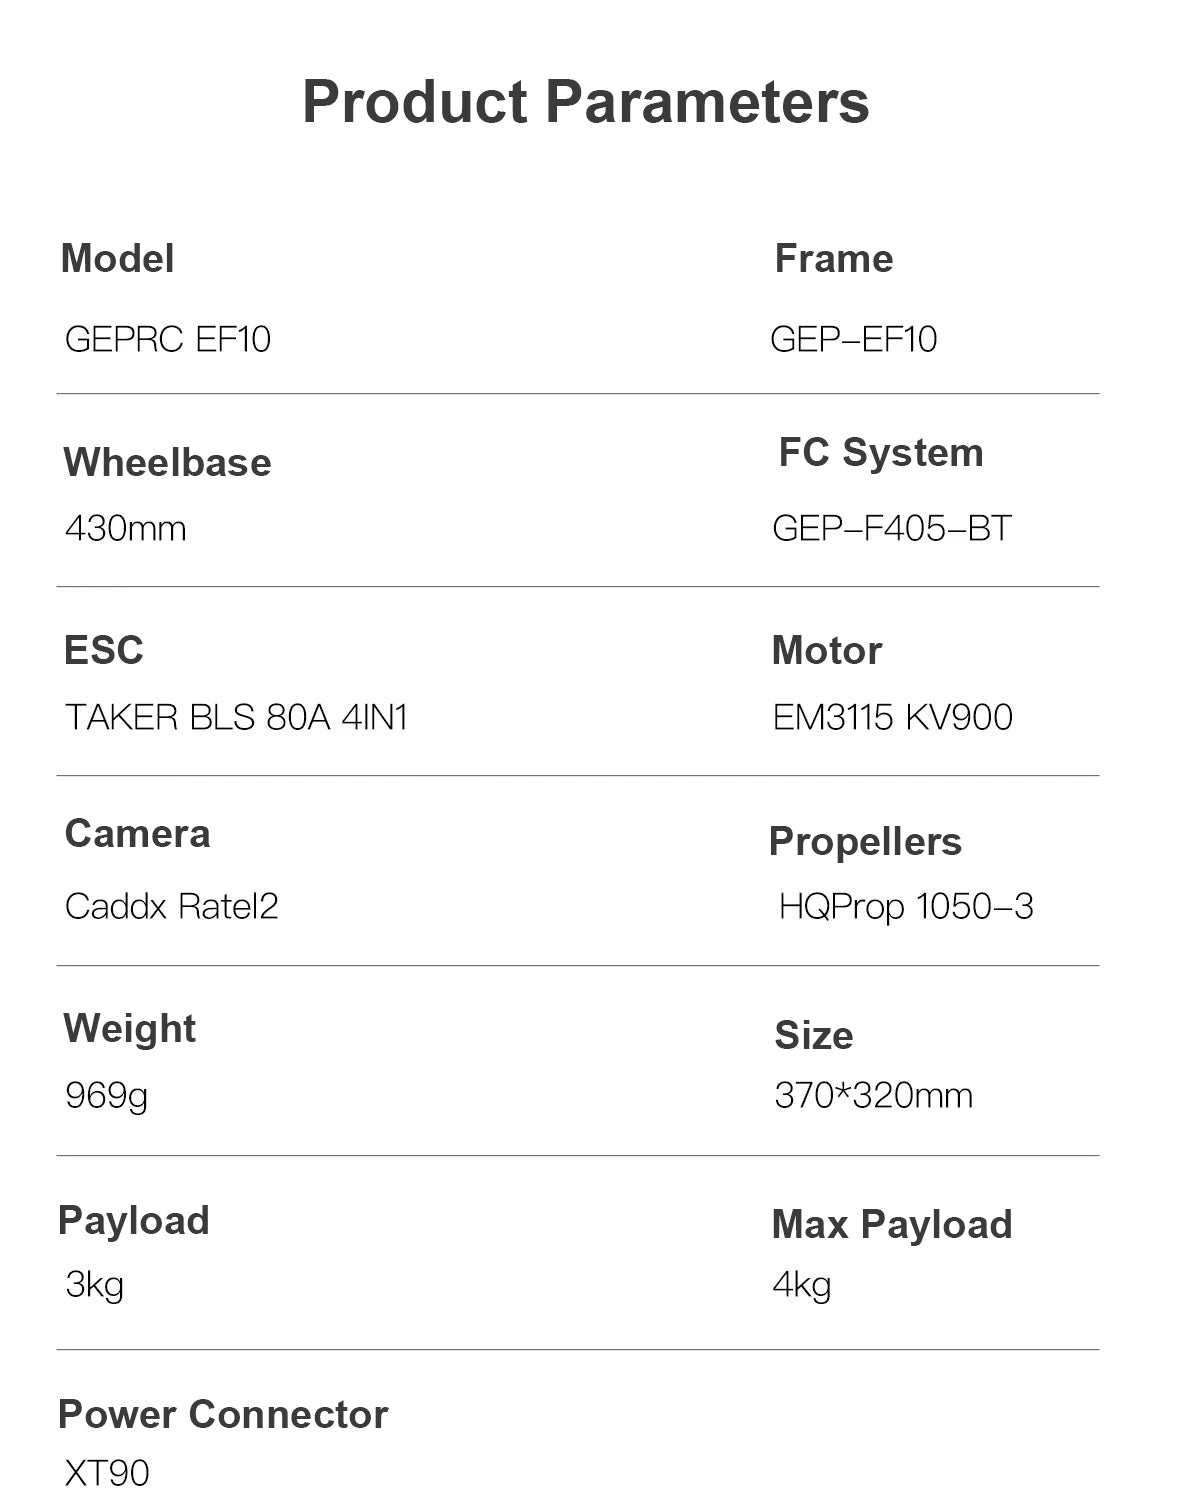Screen dimensions: 1200x1511
Task: Click the Camera label
Action: [x=137, y=834]
